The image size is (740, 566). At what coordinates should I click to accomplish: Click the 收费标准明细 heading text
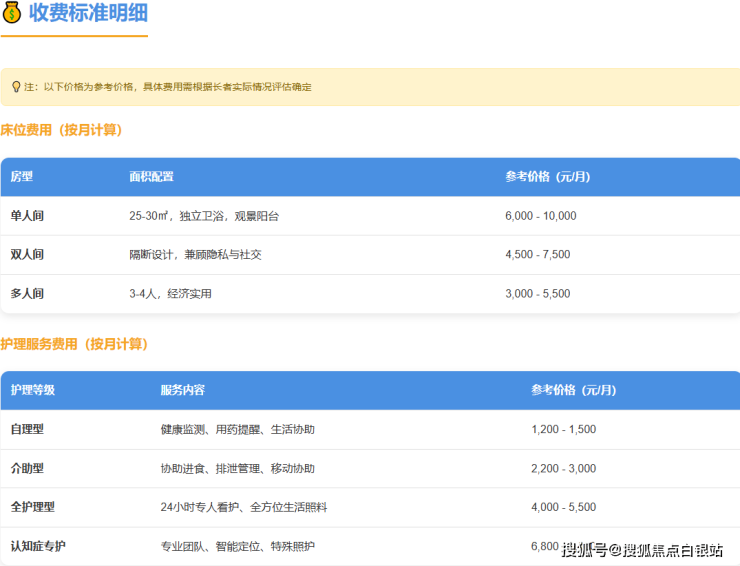pyautogui.click(x=90, y=14)
